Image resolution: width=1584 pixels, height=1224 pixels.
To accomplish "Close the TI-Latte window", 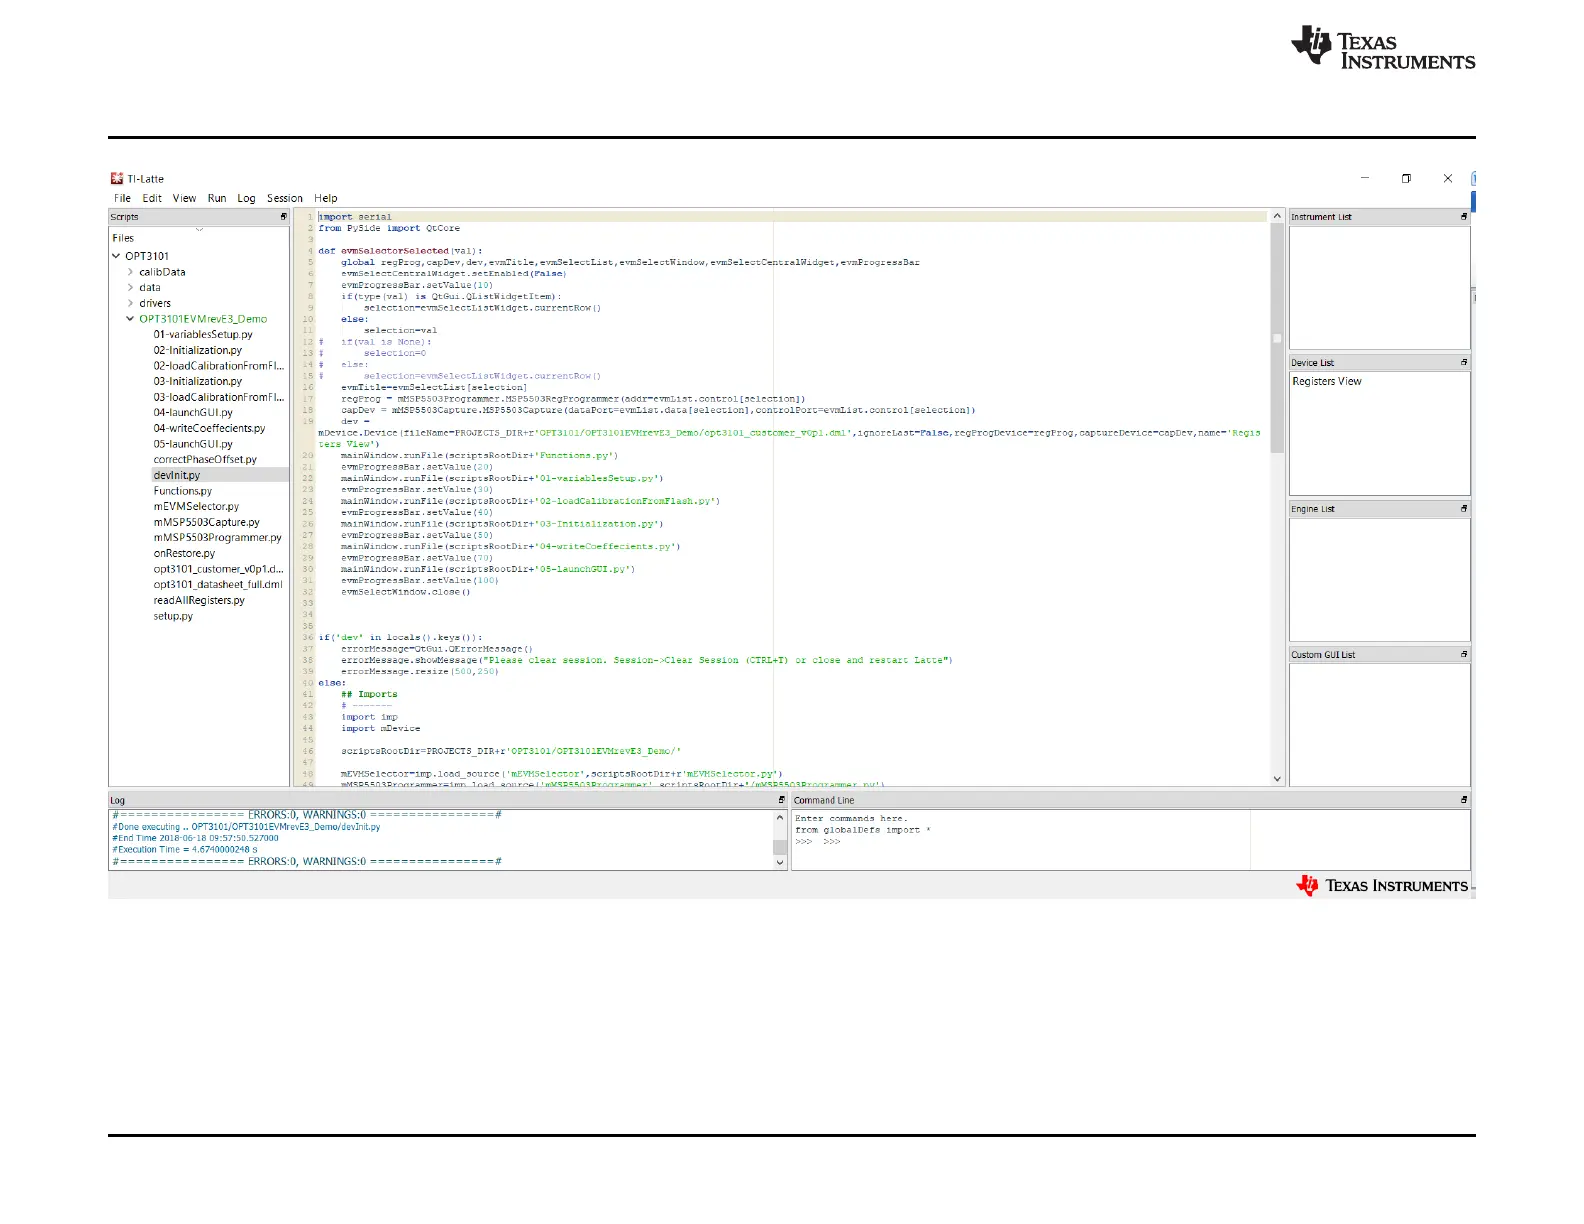I will click(1448, 178).
